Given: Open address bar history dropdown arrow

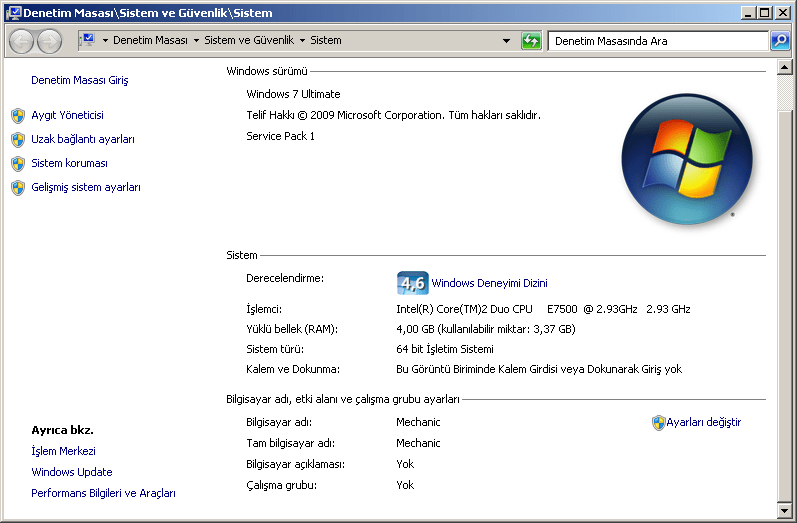Looking at the screenshot, I should (x=506, y=41).
